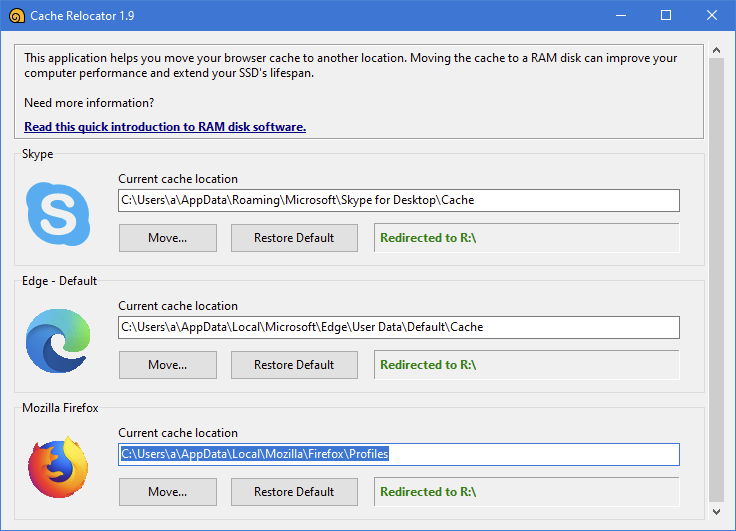Click the 'Cache Relocator 1.9' window title

pos(82,16)
